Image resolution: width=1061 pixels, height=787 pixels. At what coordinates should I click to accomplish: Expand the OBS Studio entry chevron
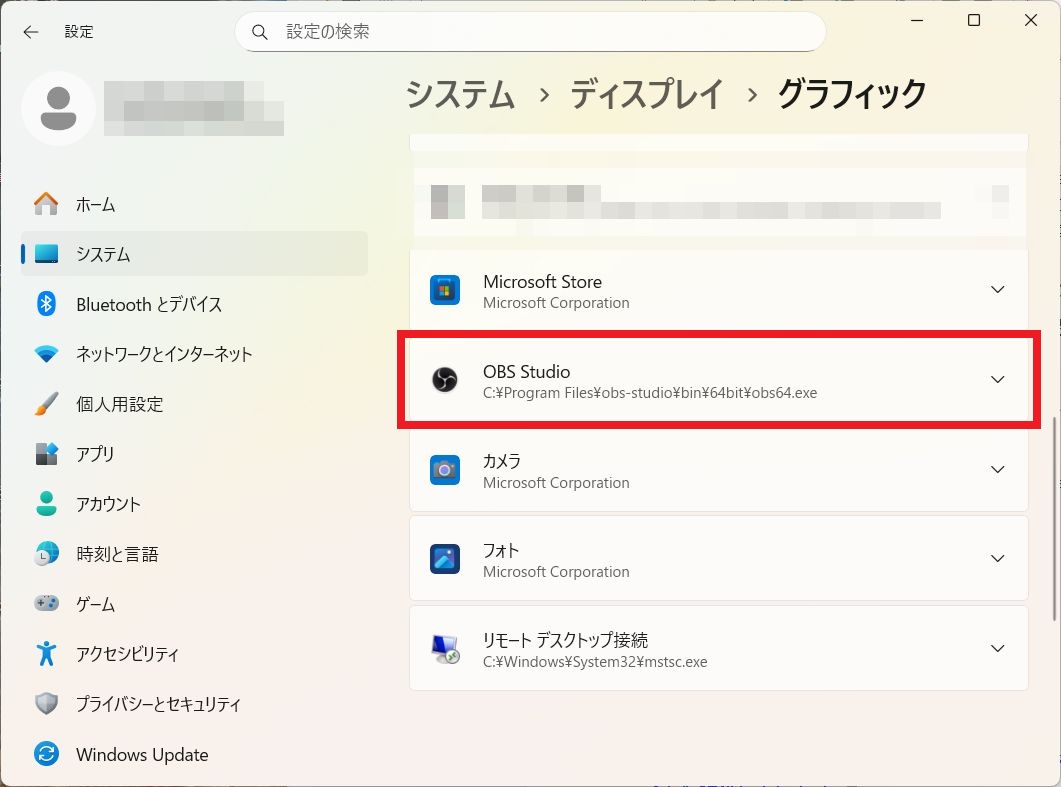[997, 379]
